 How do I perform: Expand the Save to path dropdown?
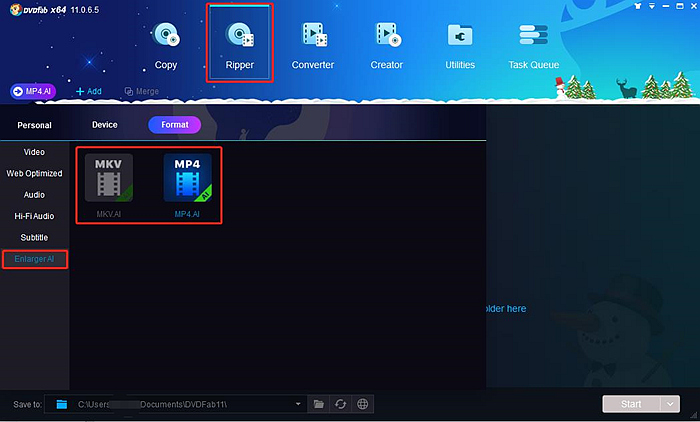click(x=298, y=404)
